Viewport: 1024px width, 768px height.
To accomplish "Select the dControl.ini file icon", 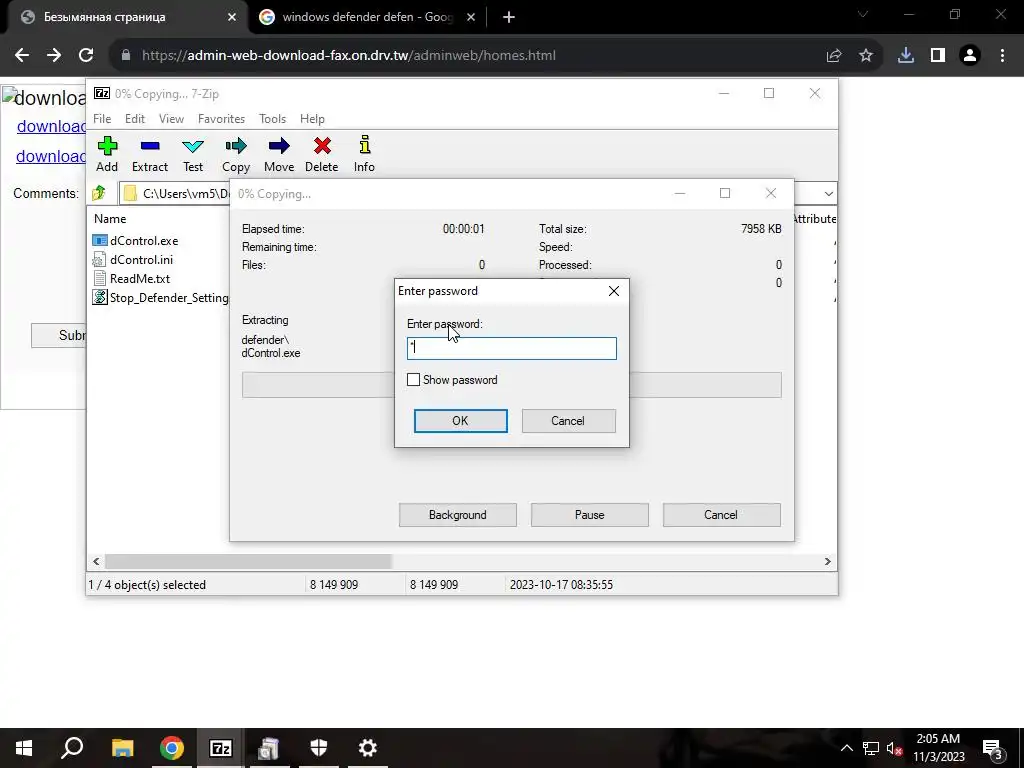I will point(99,259).
